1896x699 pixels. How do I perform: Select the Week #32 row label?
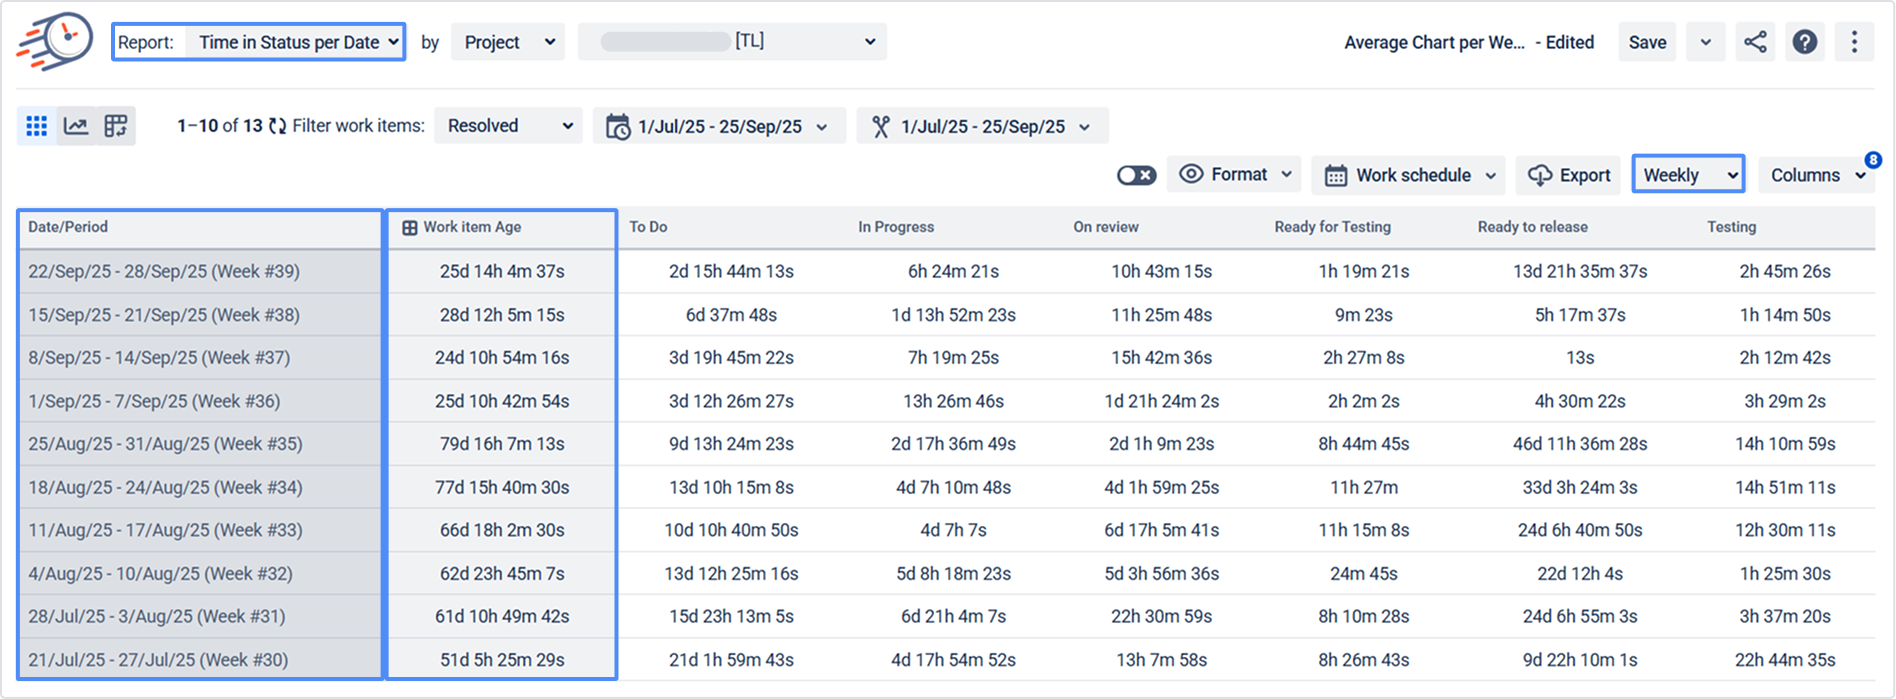point(160,574)
